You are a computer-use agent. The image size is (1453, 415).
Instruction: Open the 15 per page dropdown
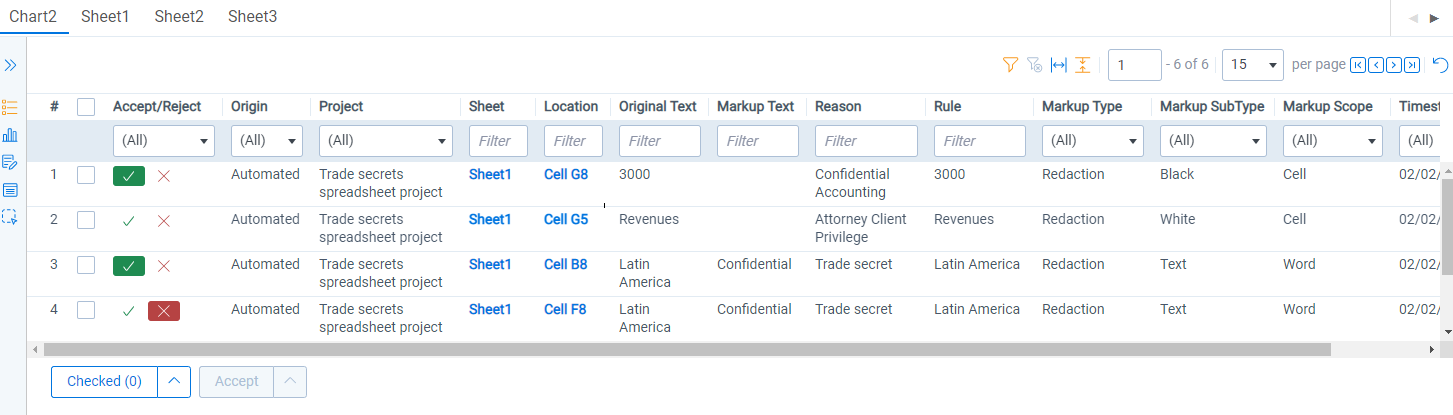1253,64
